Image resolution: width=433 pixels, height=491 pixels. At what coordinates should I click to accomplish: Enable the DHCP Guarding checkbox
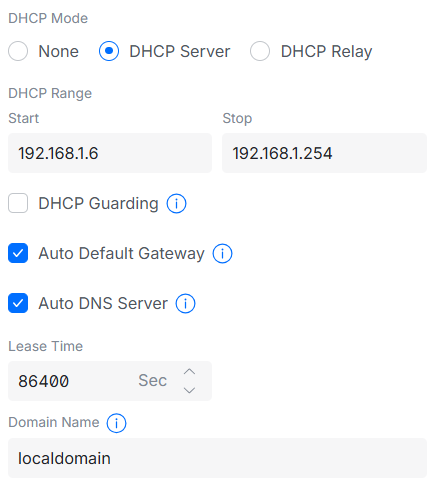(18, 203)
